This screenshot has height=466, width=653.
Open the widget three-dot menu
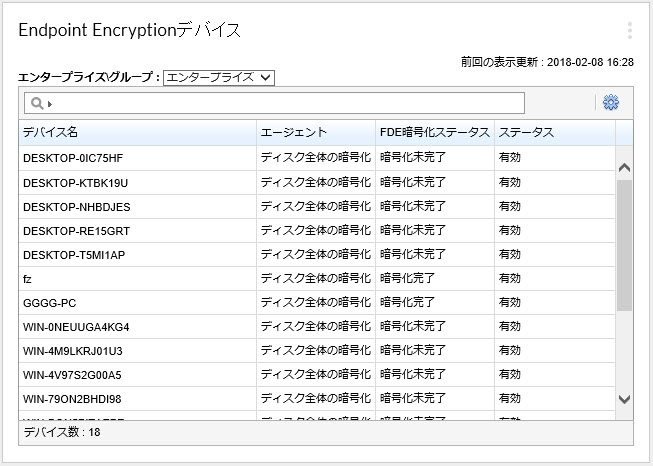(x=629, y=30)
